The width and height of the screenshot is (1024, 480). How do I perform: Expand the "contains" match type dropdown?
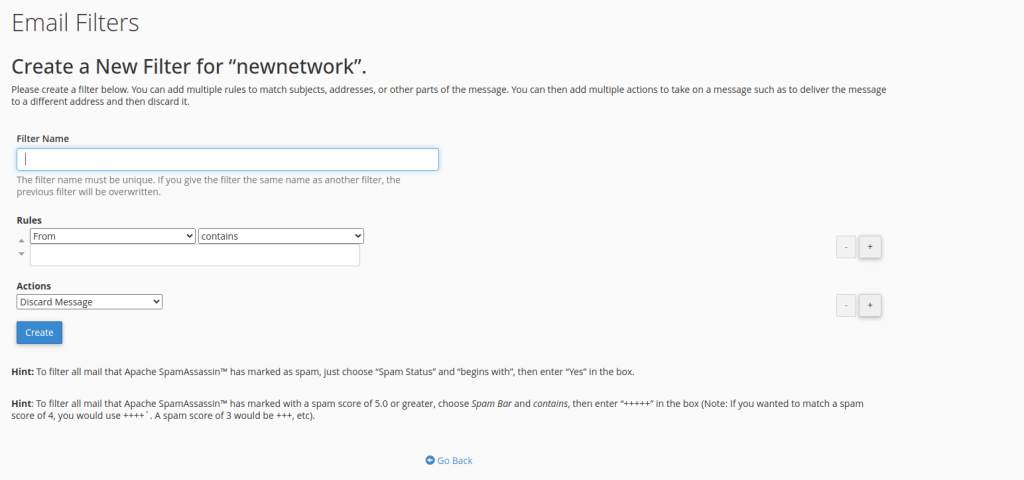(281, 236)
